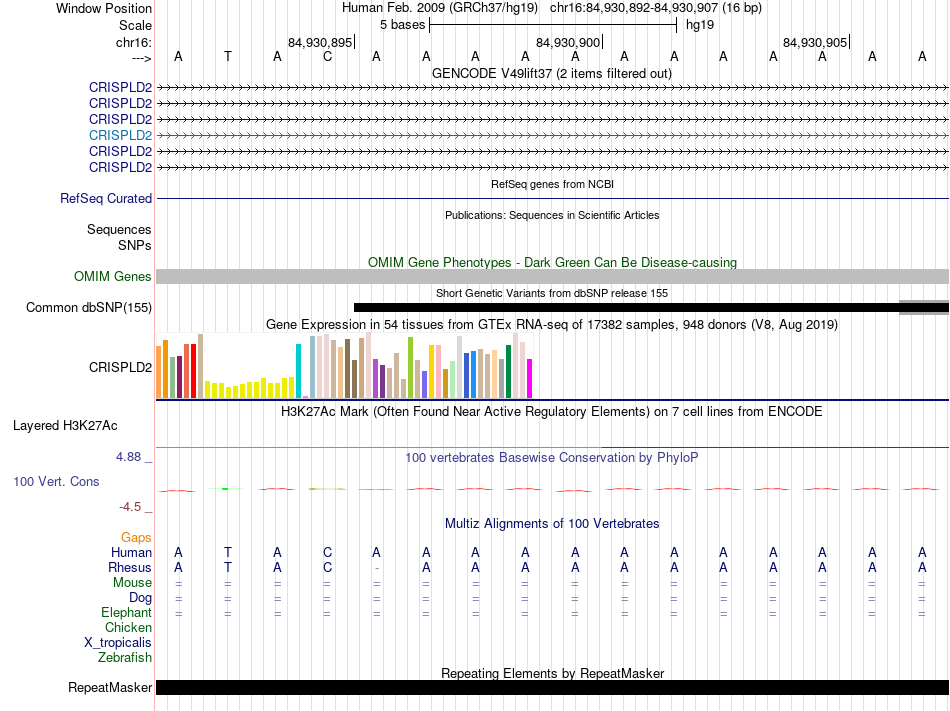950x711 pixels.
Task: Click the Rhesus species label
Action: click(x=130, y=568)
